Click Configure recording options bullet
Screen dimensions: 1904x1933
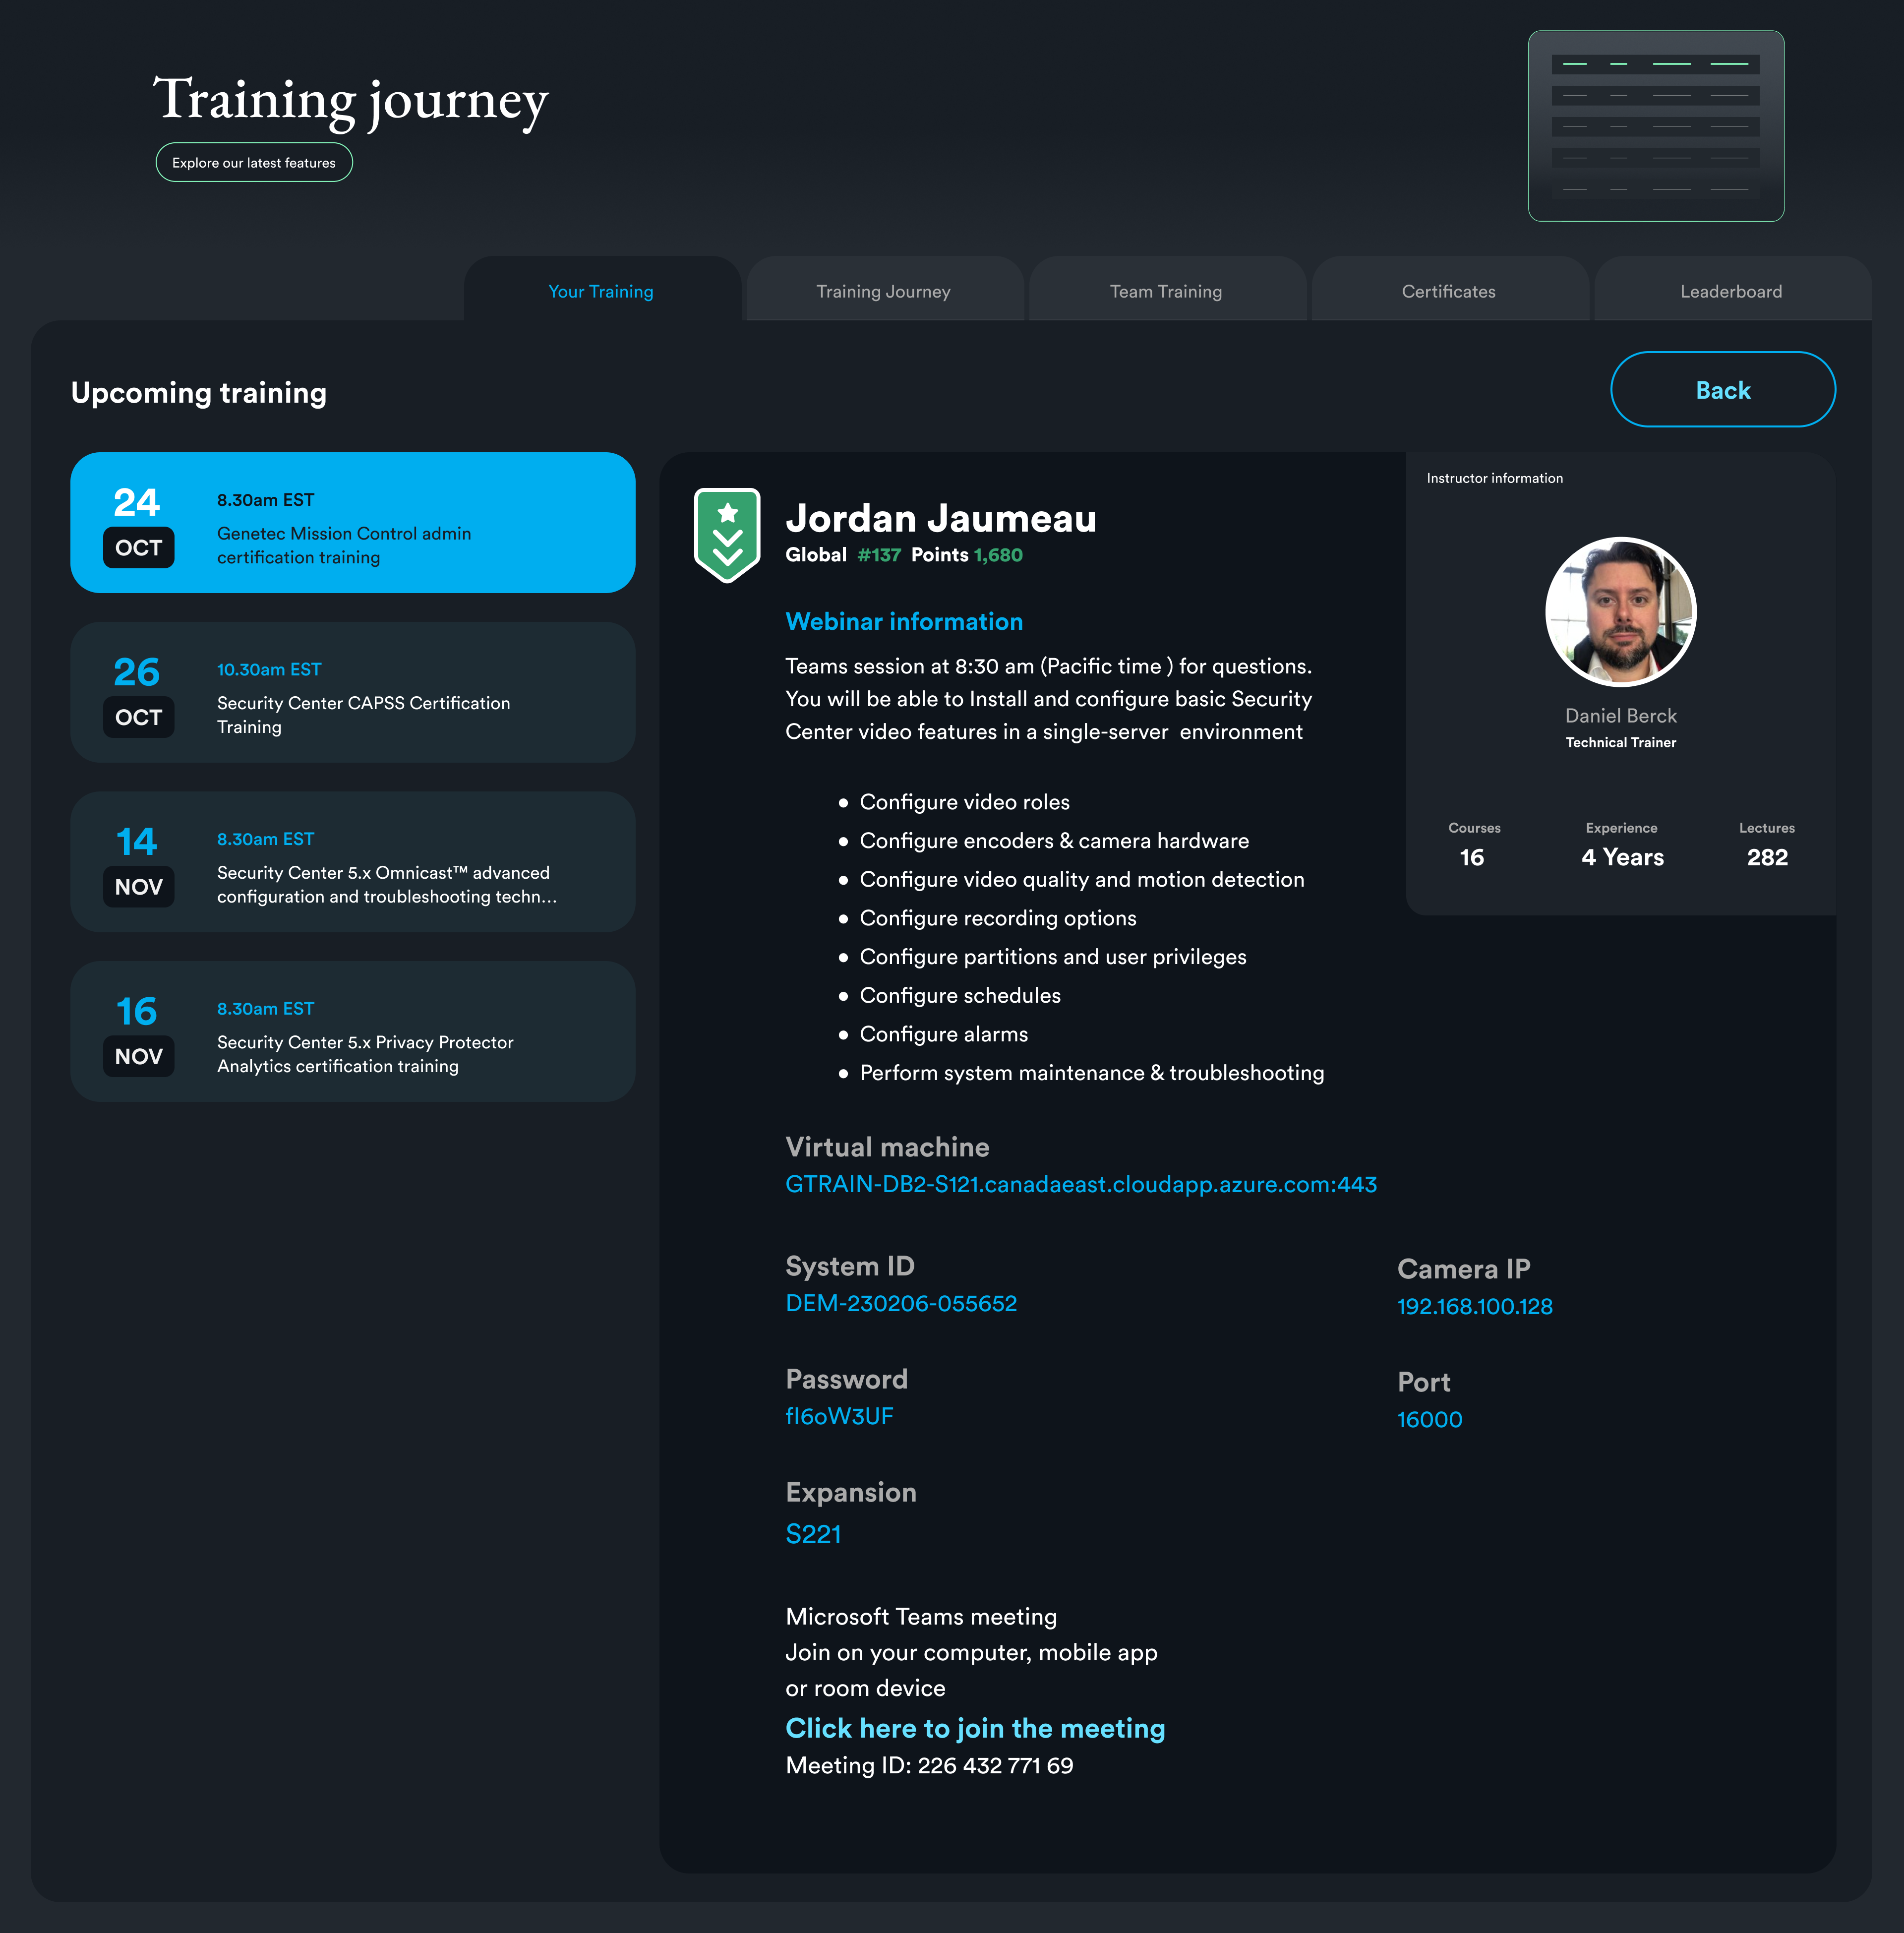pyautogui.click(x=998, y=918)
